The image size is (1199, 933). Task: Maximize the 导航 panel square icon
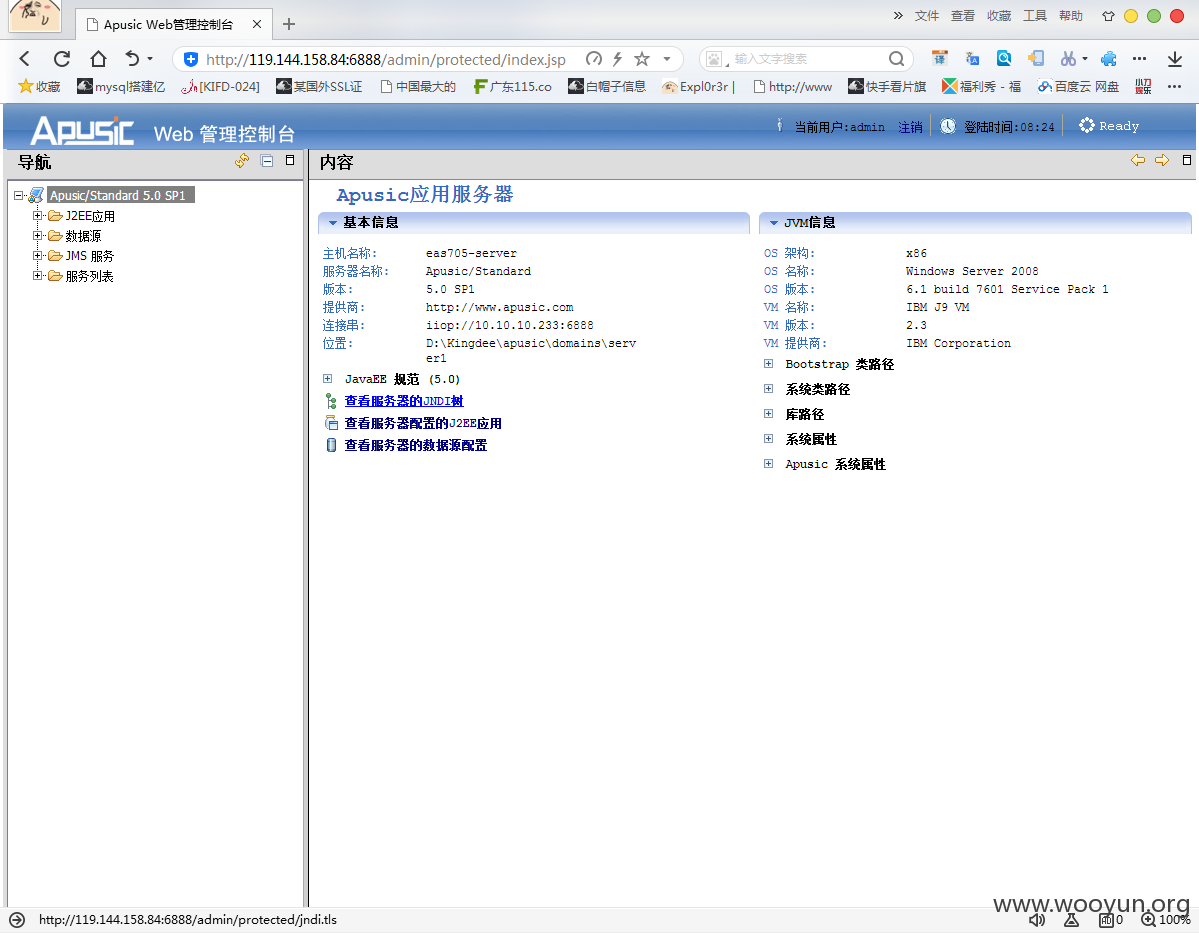(x=290, y=160)
